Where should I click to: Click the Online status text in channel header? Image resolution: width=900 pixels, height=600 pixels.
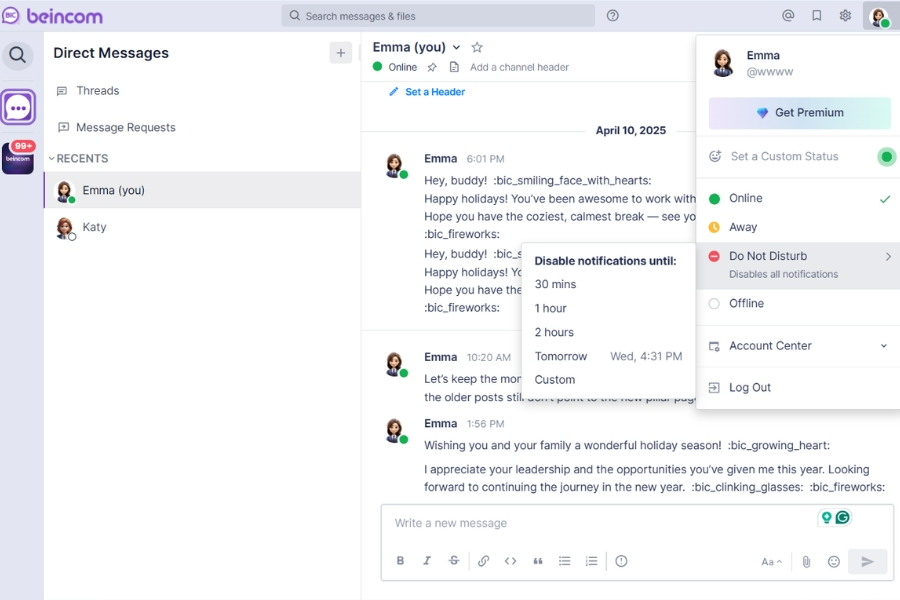[402, 67]
